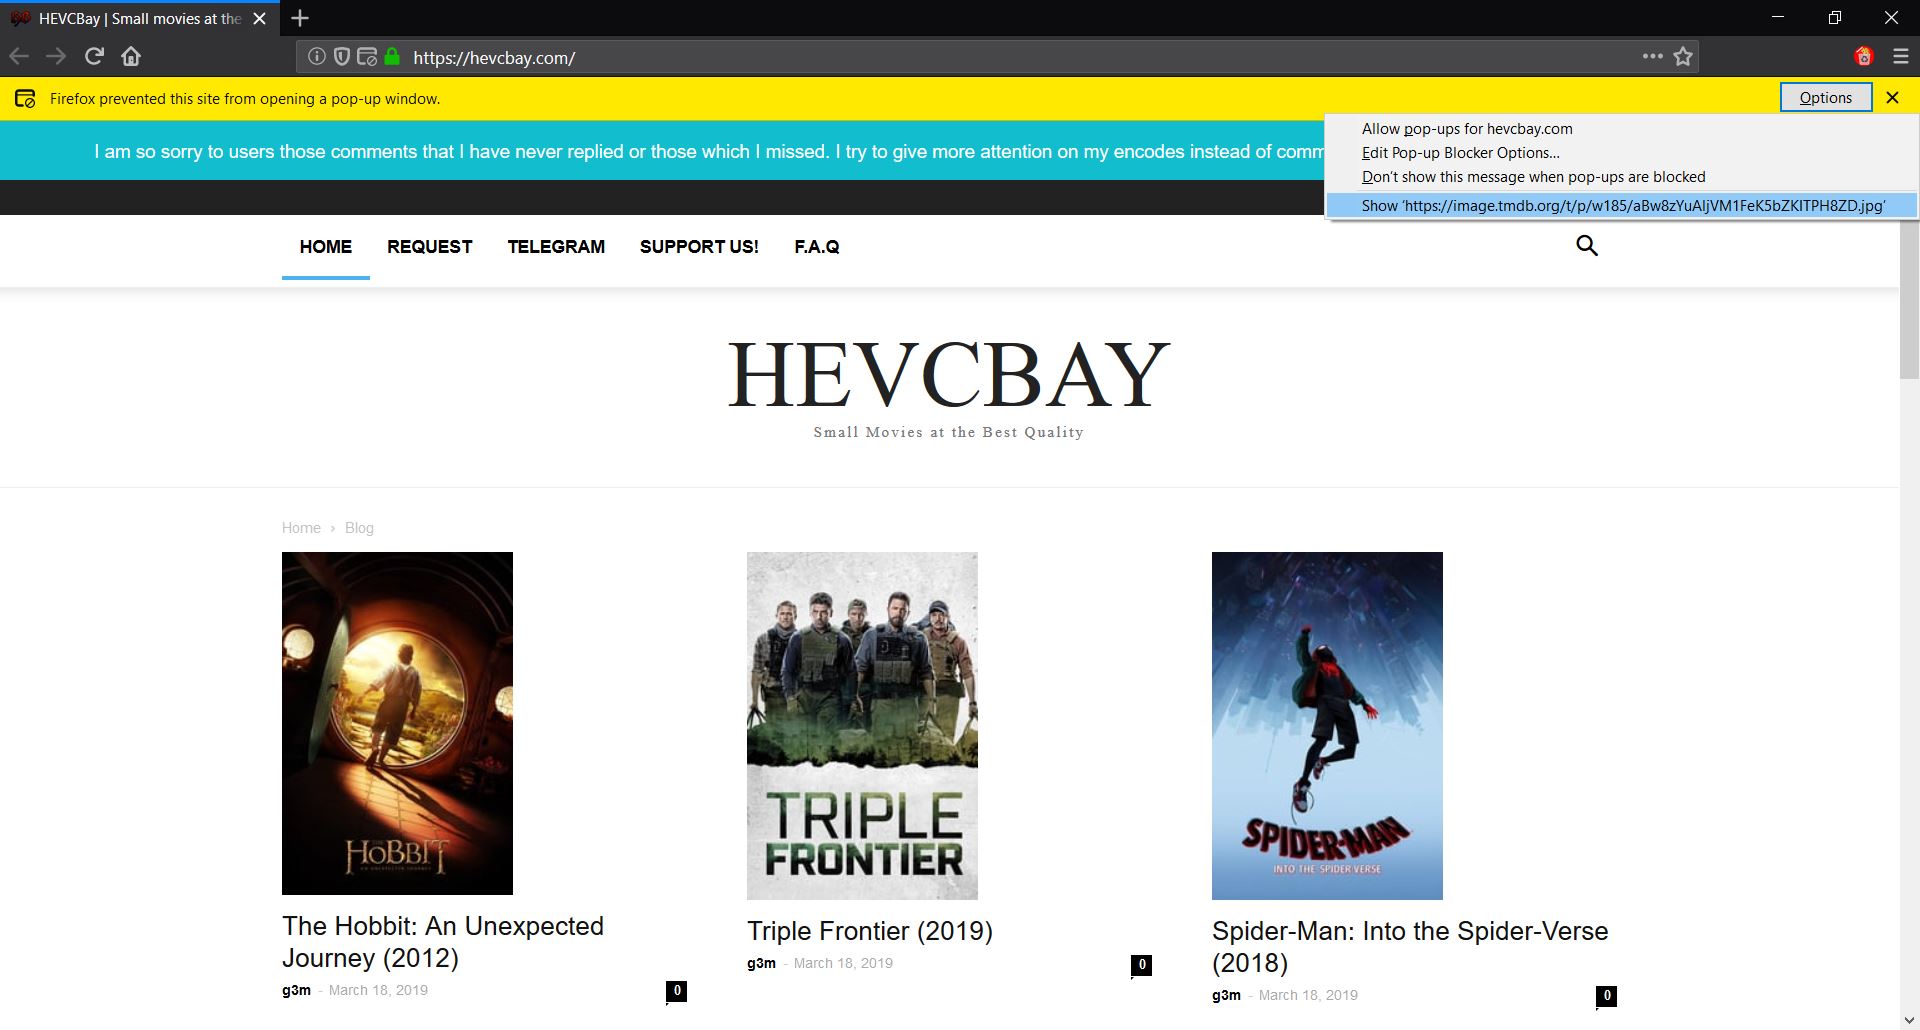This screenshot has height=1030, width=1920.
Task: Dismiss the pop-up blocked notification bar
Action: 1892,98
